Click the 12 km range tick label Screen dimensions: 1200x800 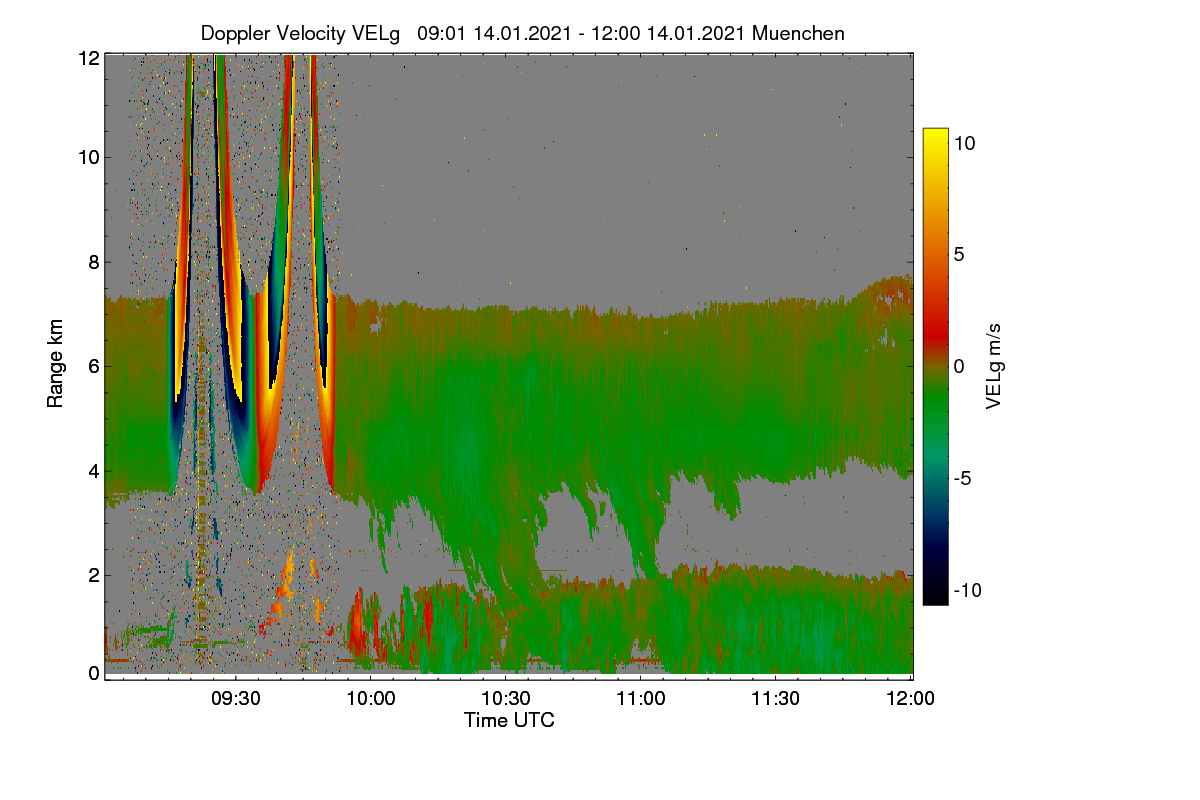tap(88, 58)
